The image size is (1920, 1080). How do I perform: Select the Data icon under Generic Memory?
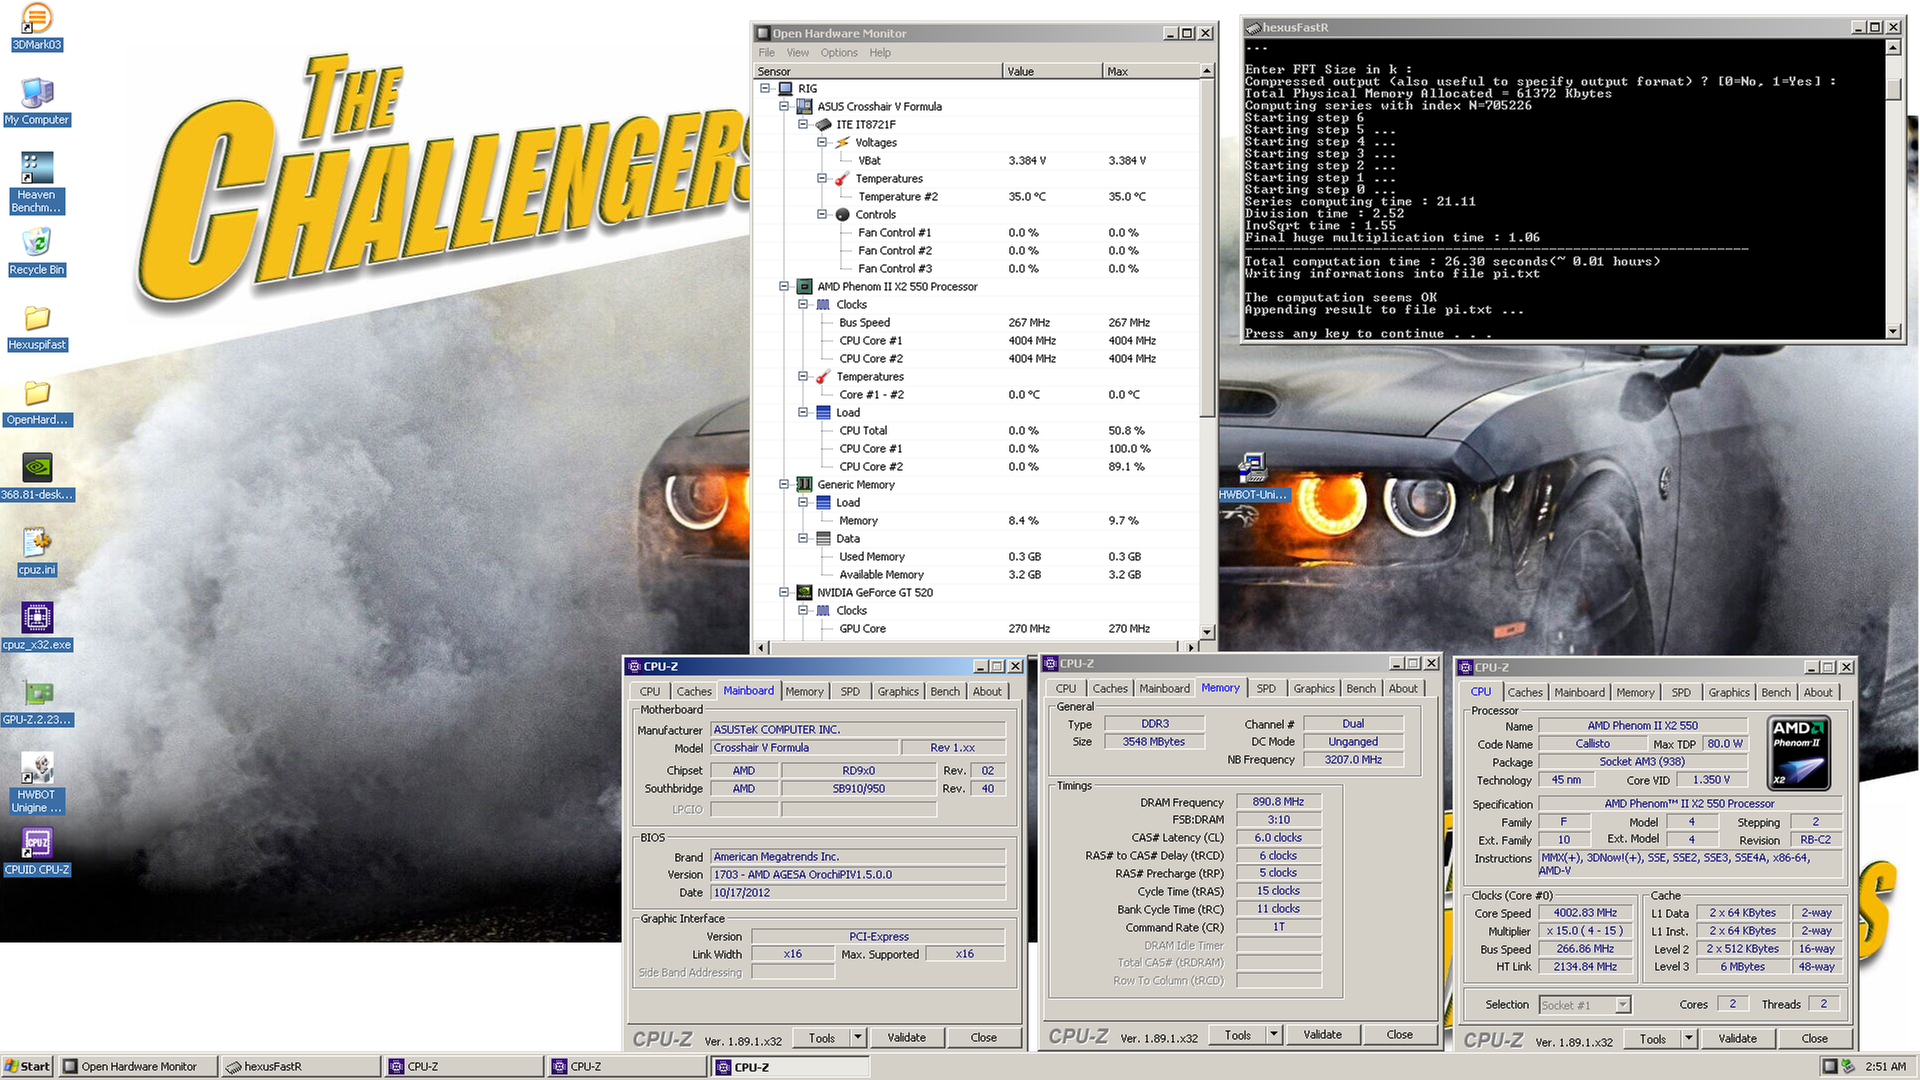tap(824, 538)
